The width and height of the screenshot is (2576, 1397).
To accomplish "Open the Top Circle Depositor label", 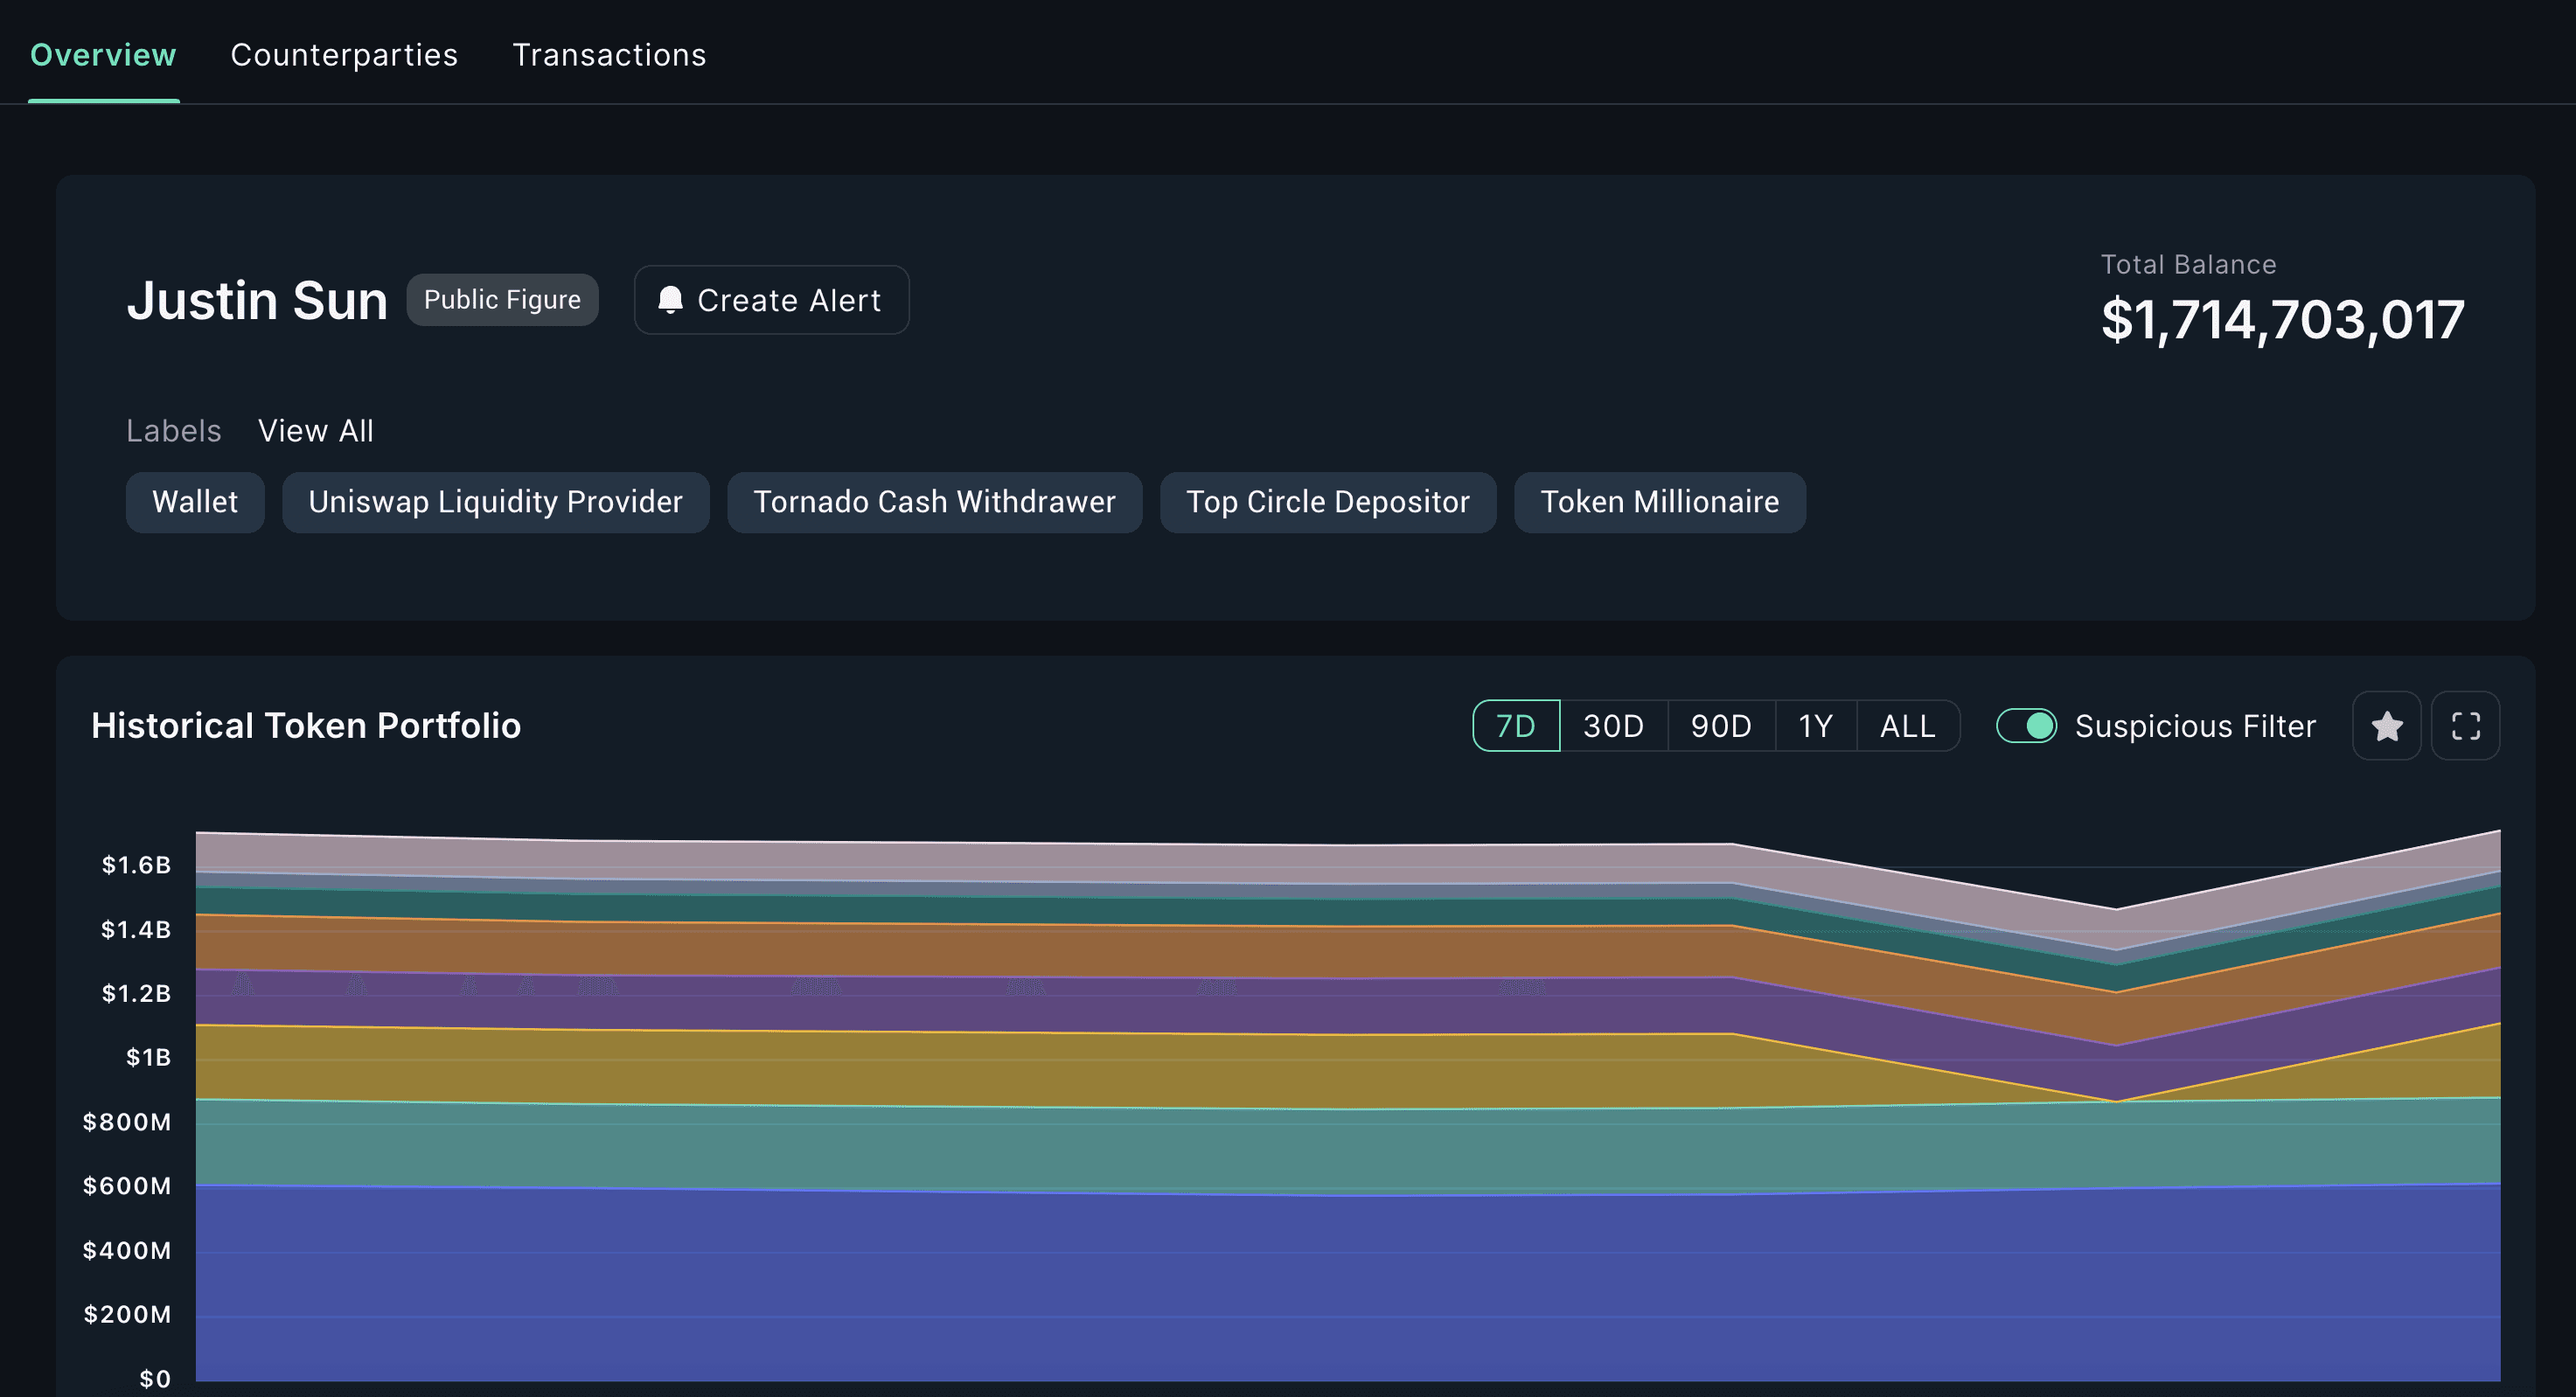I will (x=1327, y=502).
